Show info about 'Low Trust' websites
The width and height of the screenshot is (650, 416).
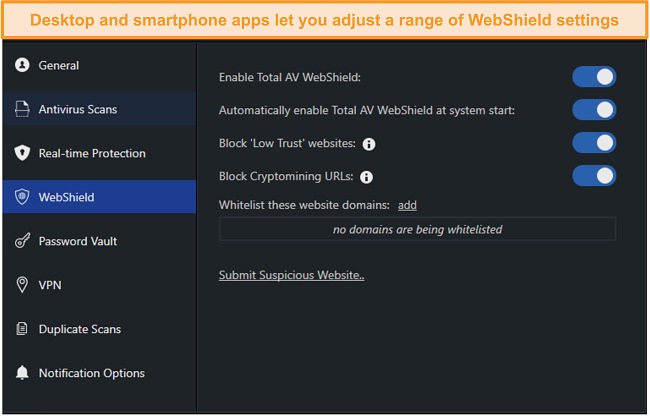369,144
